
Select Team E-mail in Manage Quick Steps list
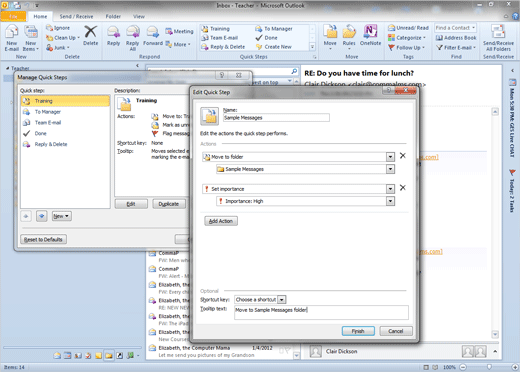click(x=65, y=123)
